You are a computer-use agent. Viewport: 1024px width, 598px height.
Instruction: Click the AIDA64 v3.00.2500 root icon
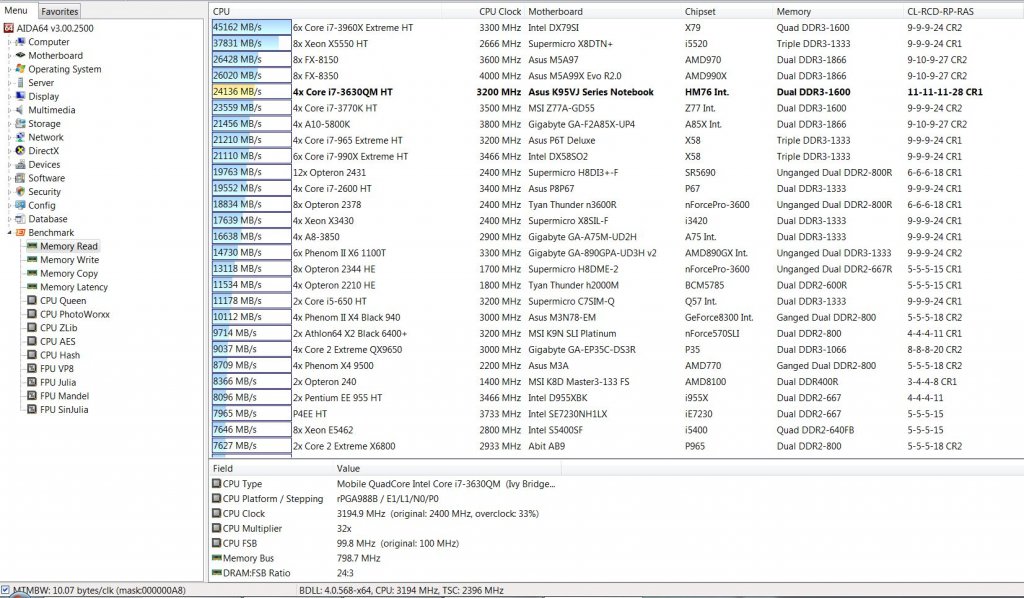(8, 28)
